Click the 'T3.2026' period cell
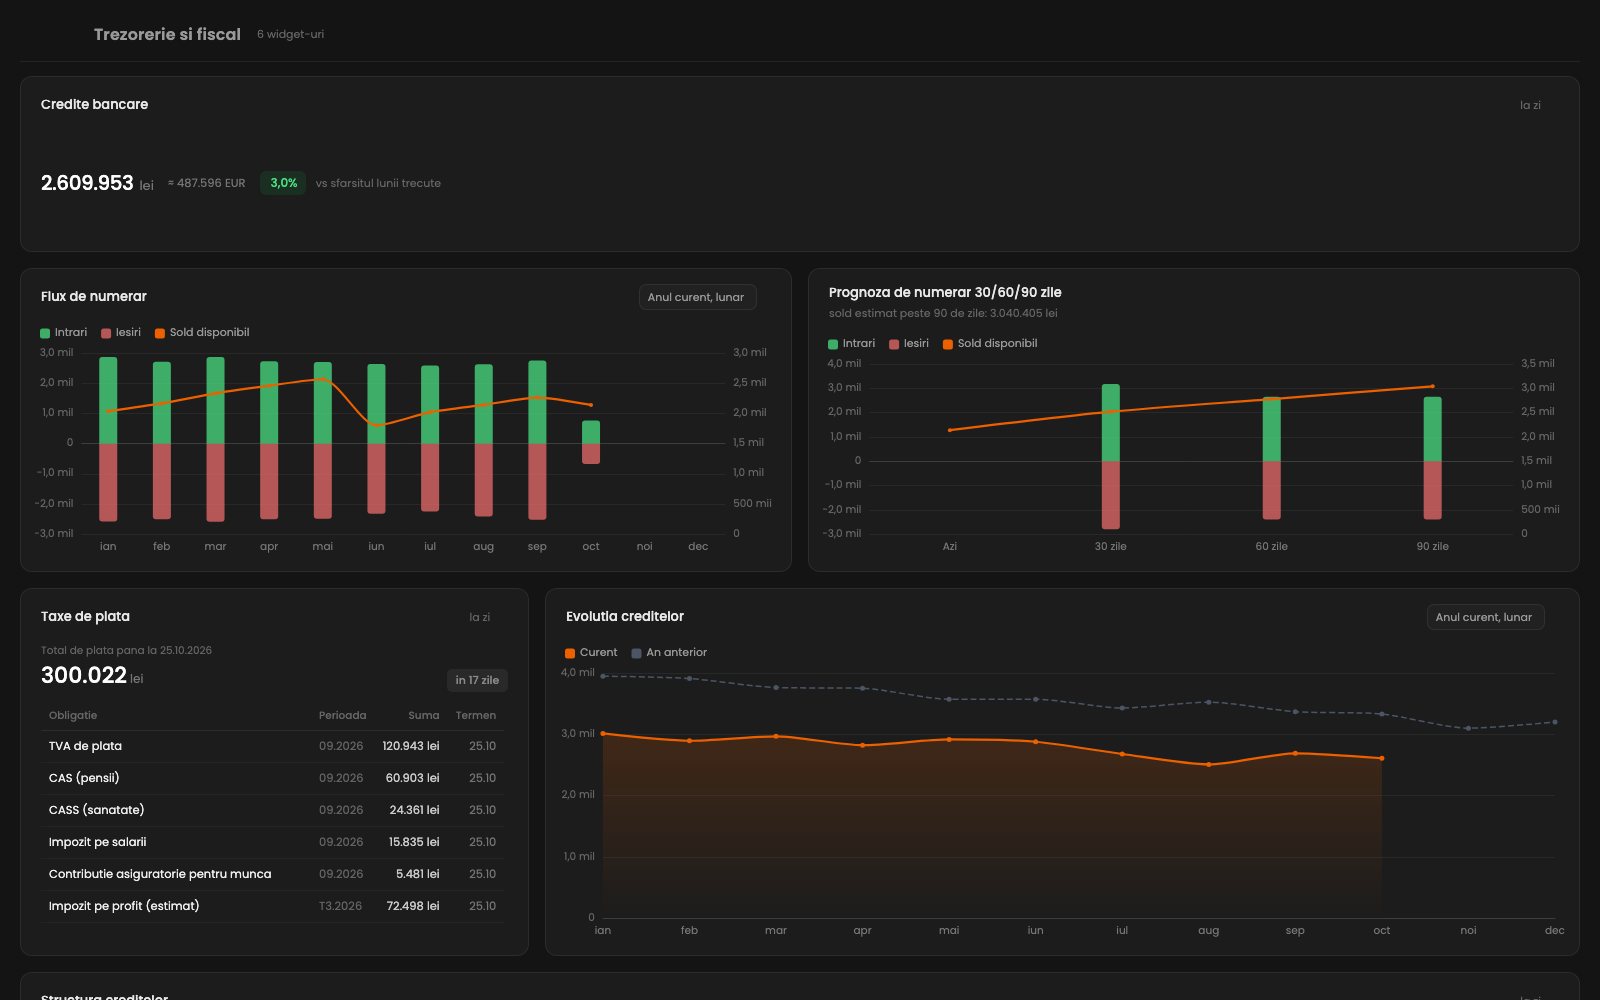 341,906
